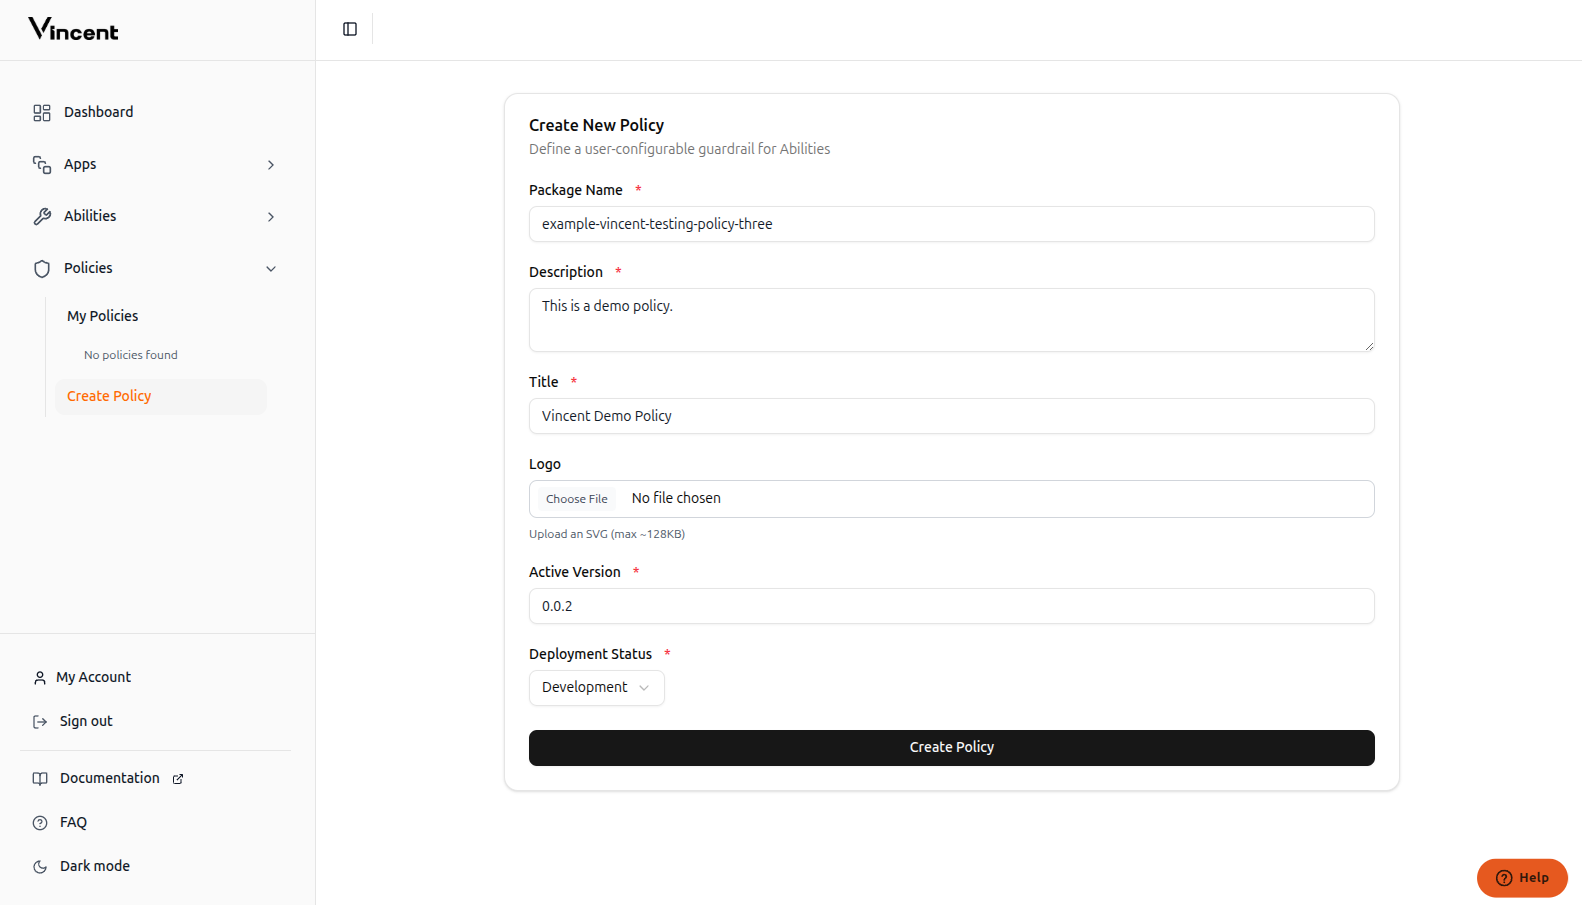Select the Abilities wrench icon
Image resolution: width=1582 pixels, height=905 pixels.
click(41, 216)
